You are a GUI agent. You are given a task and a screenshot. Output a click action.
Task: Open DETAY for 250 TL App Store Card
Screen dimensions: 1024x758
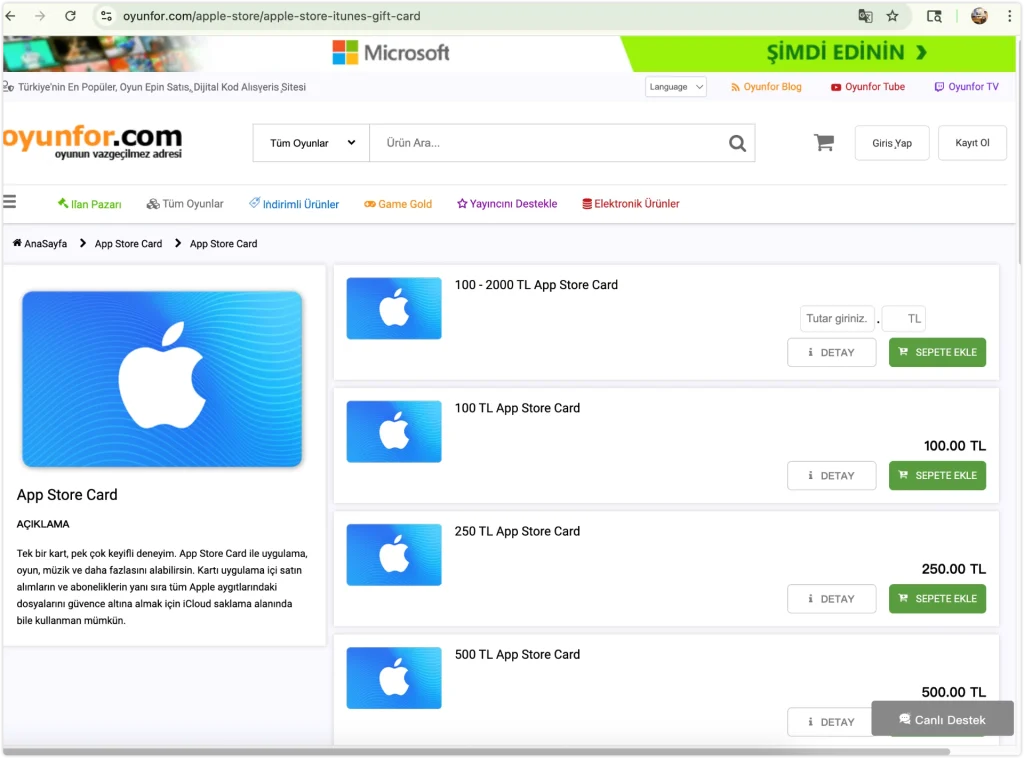click(831, 599)
